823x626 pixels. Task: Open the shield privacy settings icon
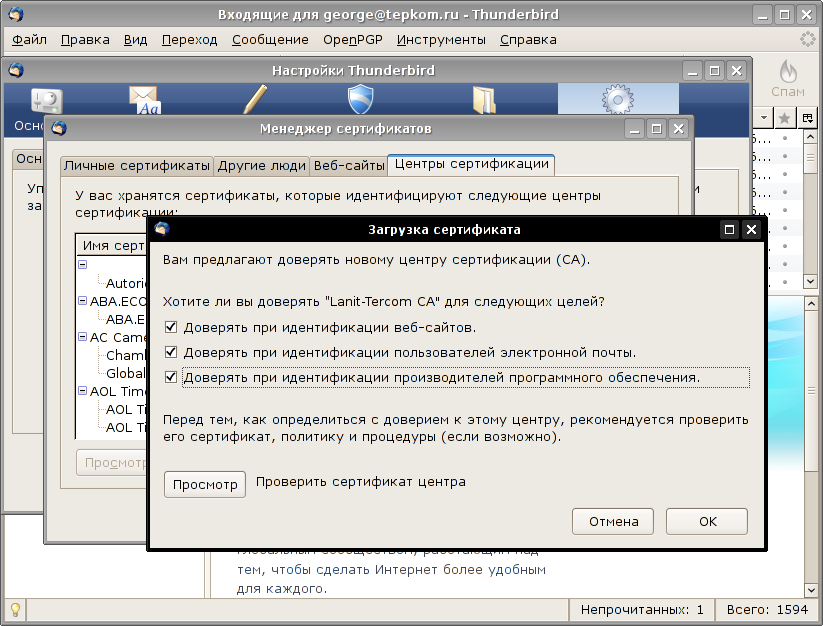[x=361, y=100]
